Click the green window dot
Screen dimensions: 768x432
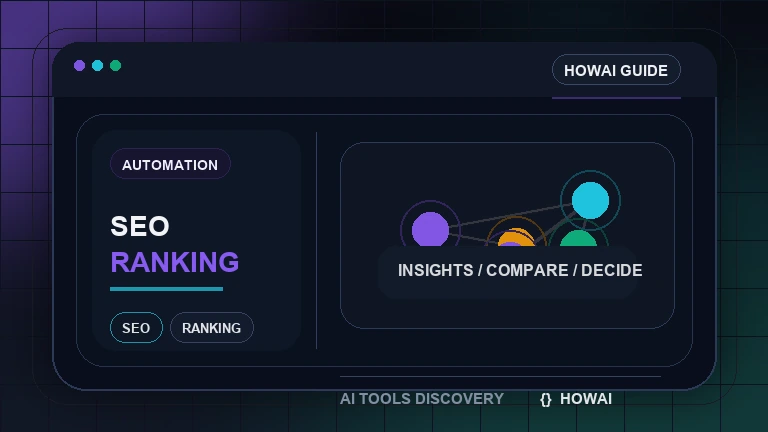coord(116,66)
